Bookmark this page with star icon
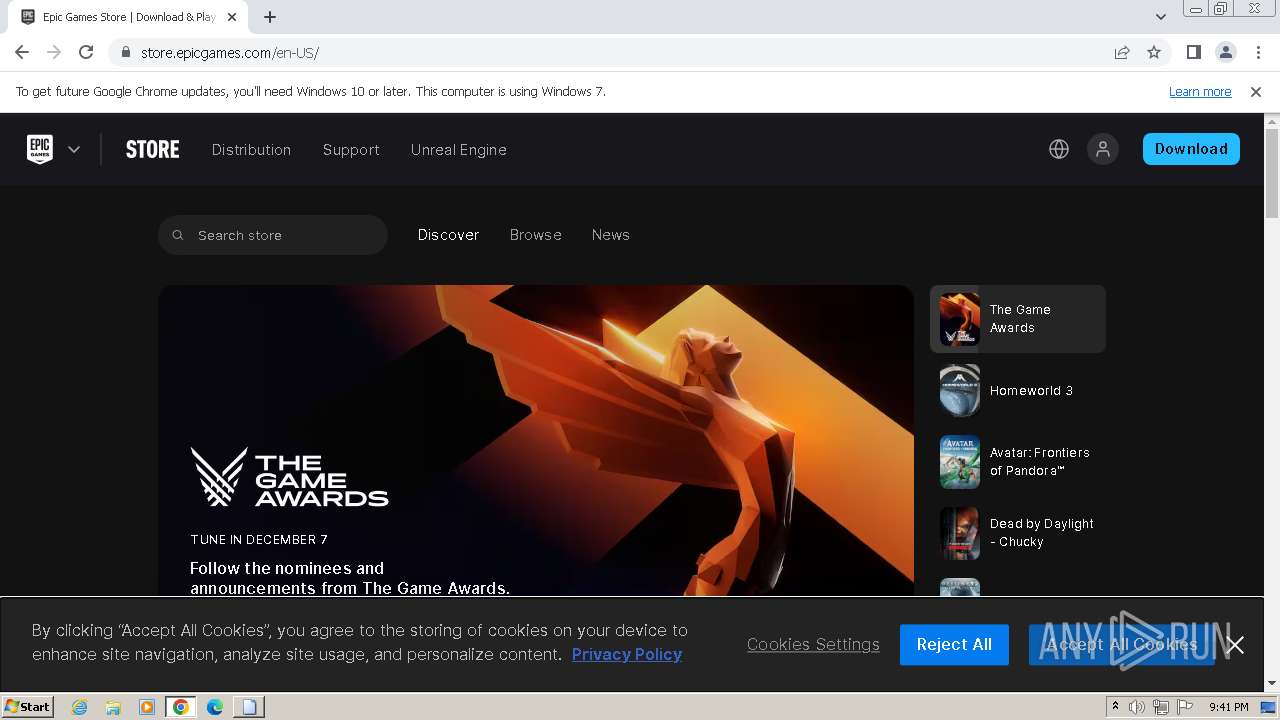This screenshot has width=1280, height=720. tap(1154, 52)
